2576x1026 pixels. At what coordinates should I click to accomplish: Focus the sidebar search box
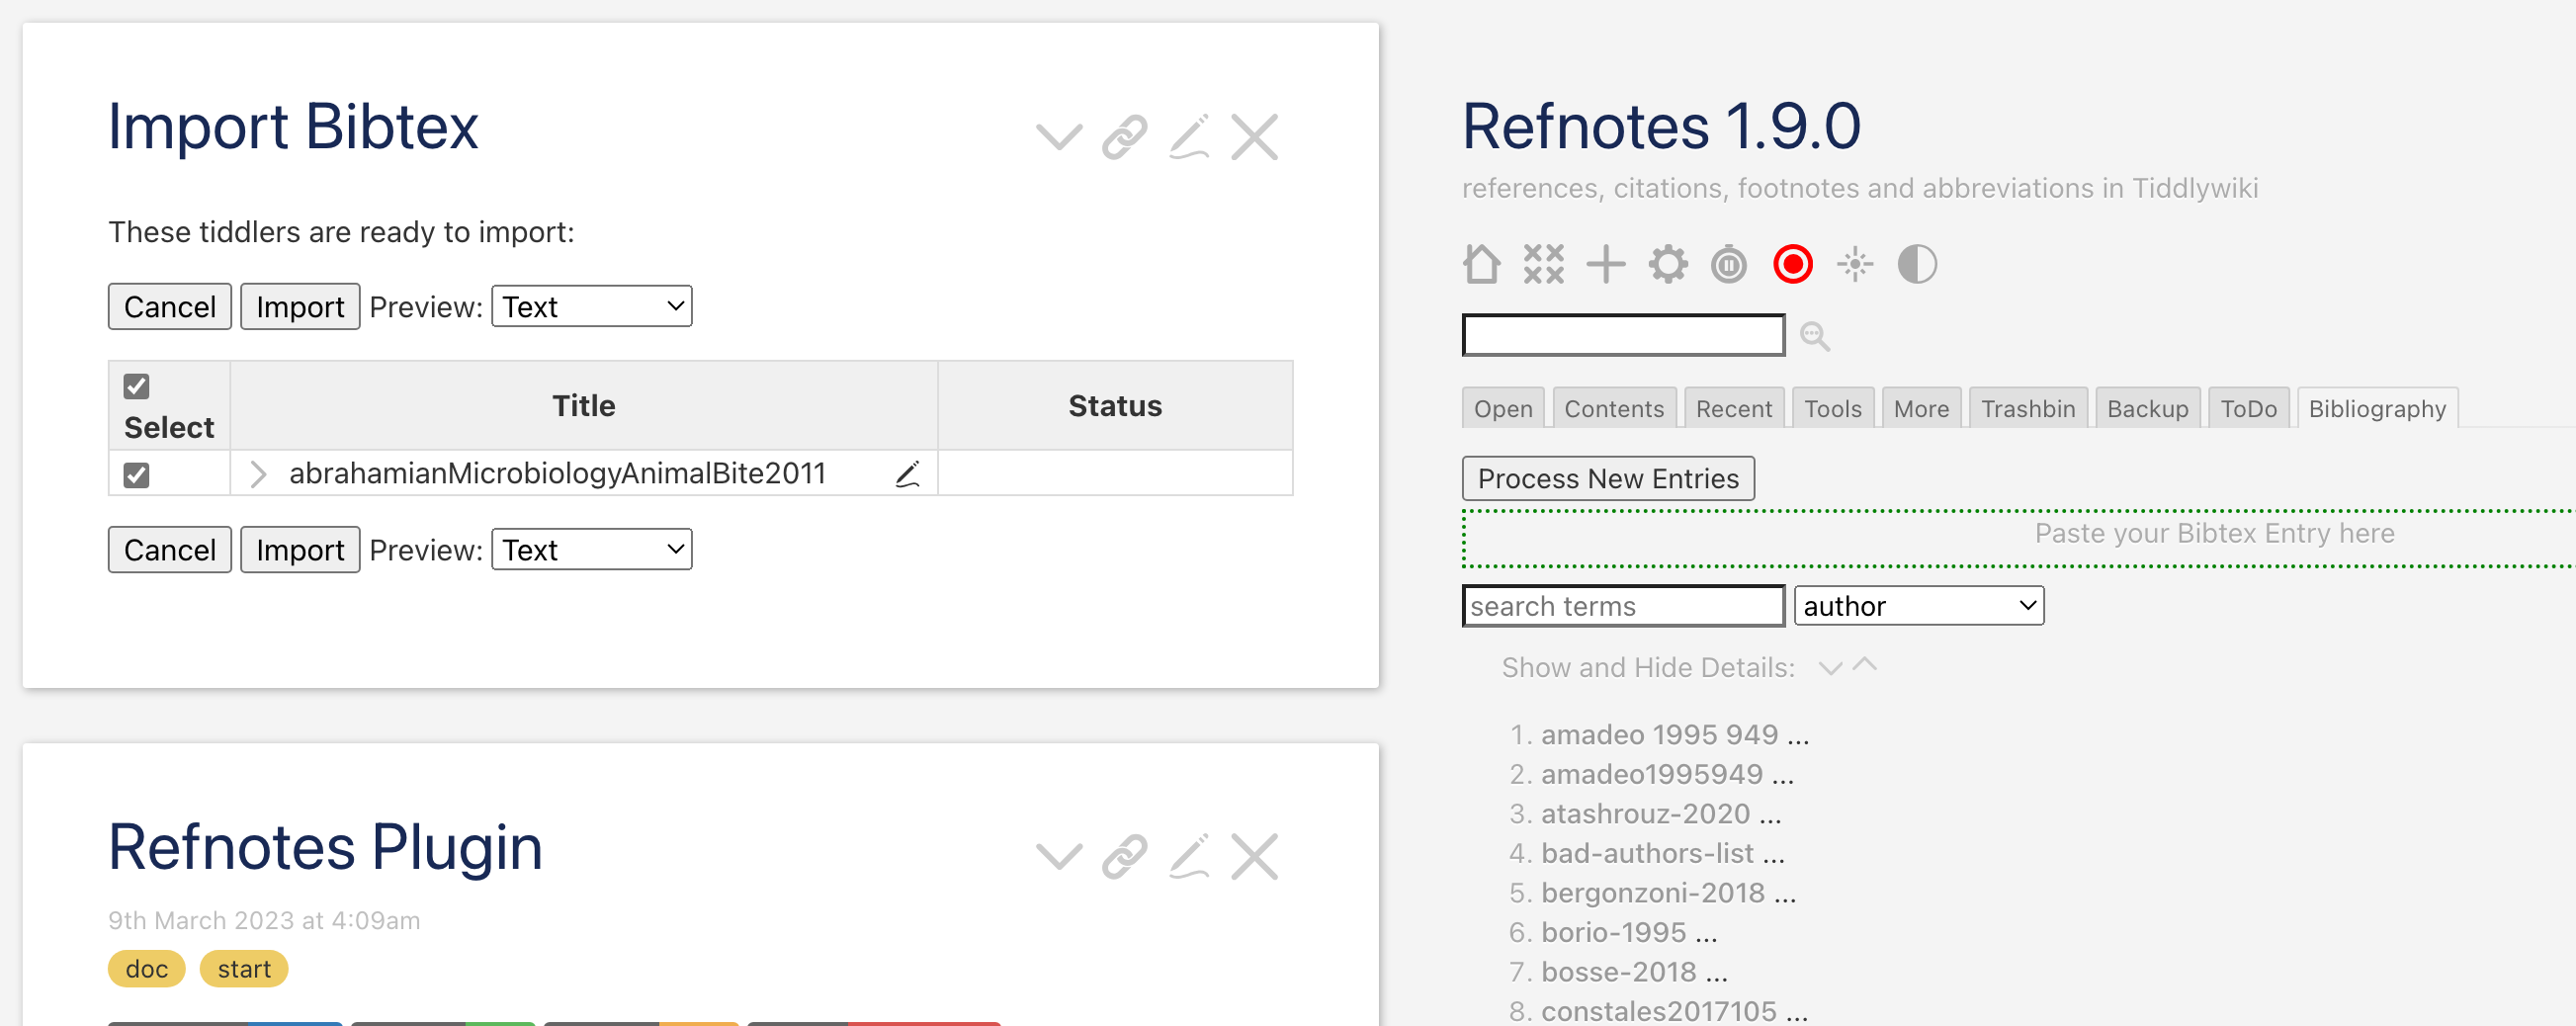tap(1623, 335)
